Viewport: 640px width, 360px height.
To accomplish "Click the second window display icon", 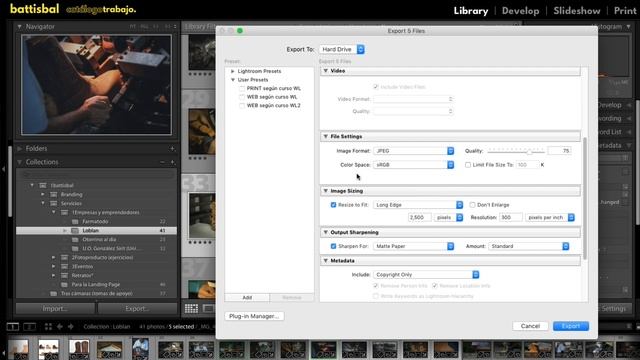I will tap(29, 327).
